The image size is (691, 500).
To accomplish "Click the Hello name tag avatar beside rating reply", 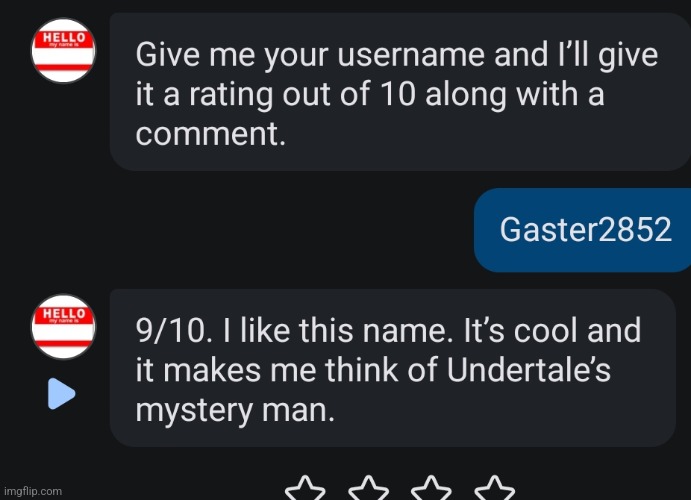I will (63, 326).
